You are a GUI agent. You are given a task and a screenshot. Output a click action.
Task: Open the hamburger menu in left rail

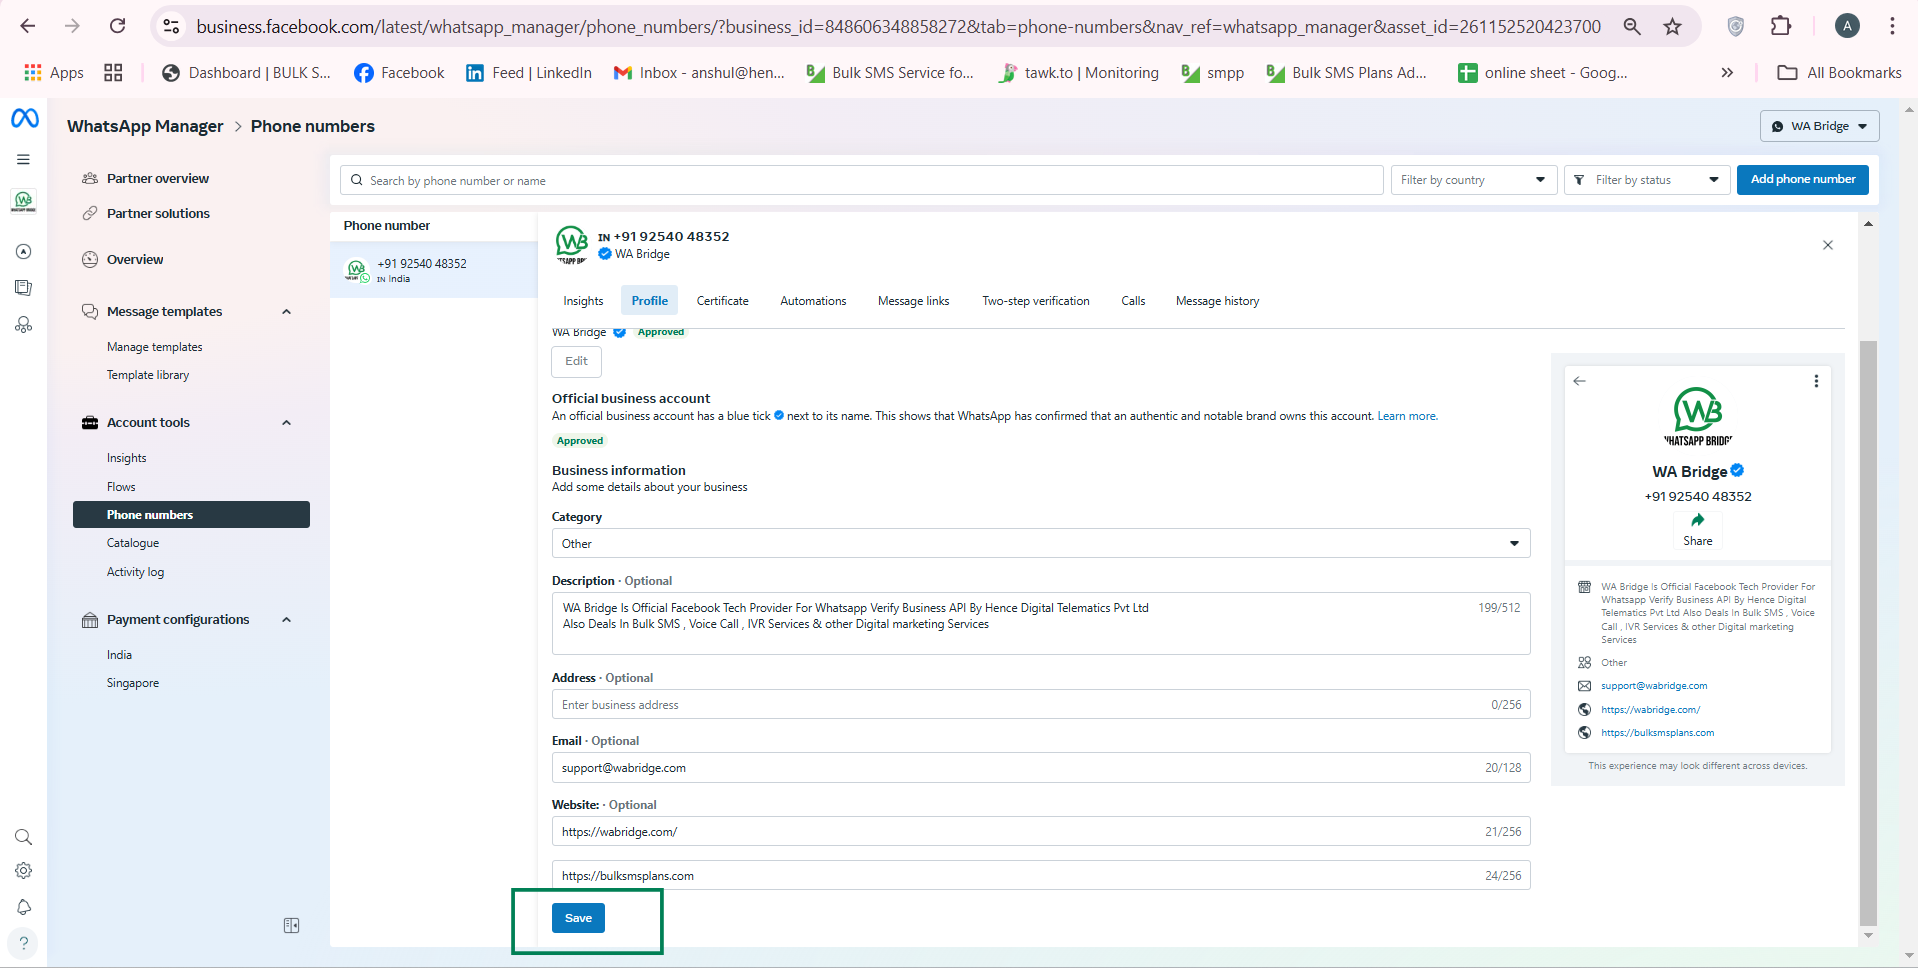point(23,159)
